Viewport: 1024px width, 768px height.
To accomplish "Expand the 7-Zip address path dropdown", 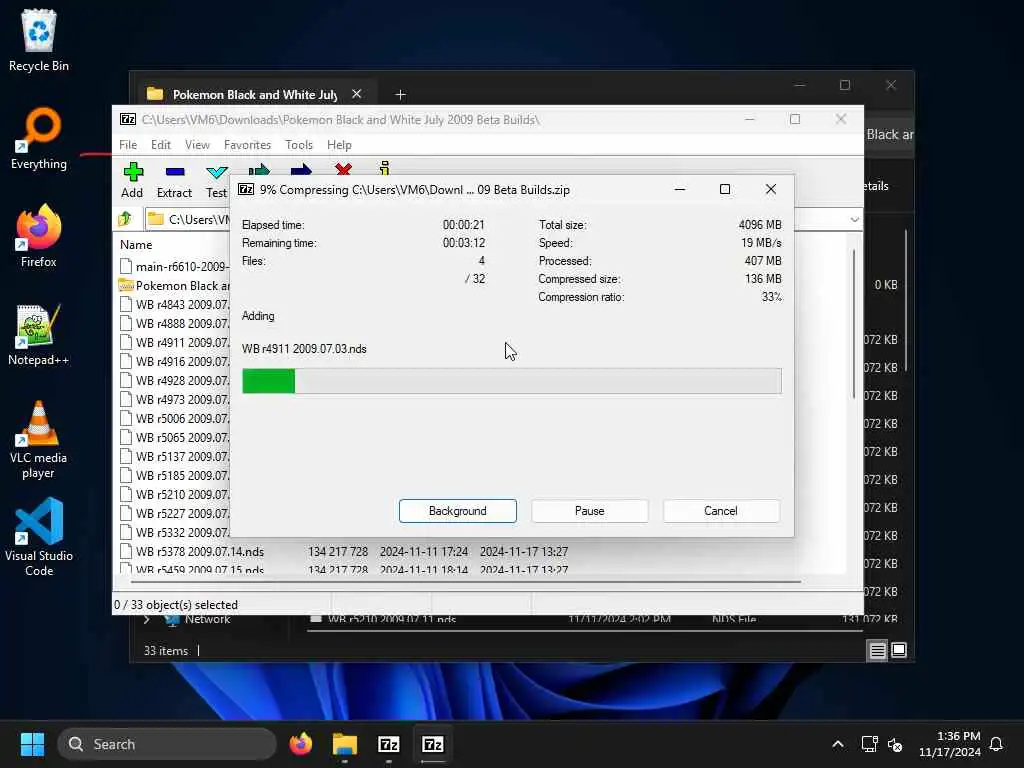I will tap(854, 219).
